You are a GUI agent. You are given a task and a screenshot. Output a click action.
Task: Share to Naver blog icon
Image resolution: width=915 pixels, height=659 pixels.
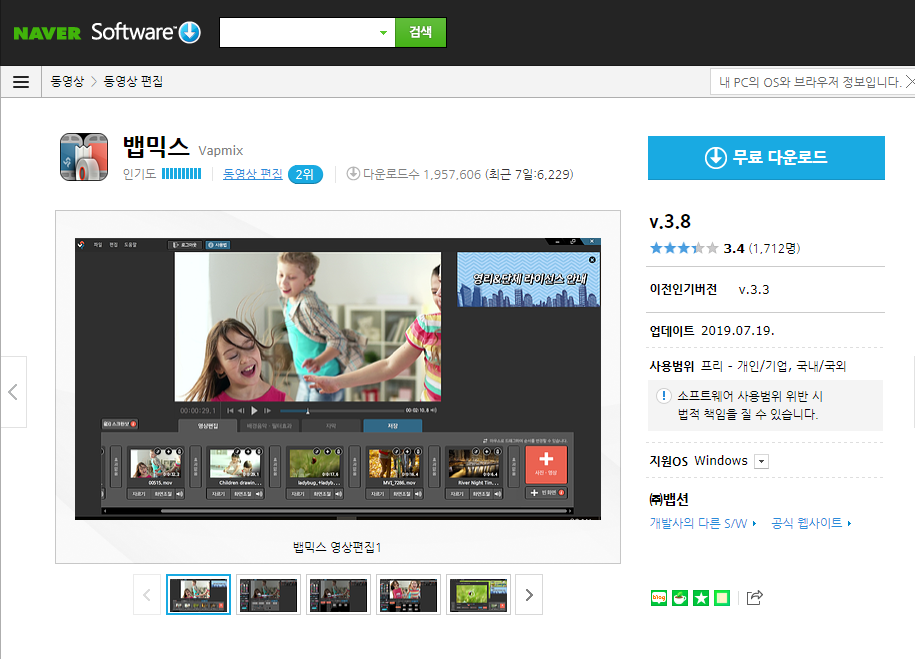coord(659,598)
